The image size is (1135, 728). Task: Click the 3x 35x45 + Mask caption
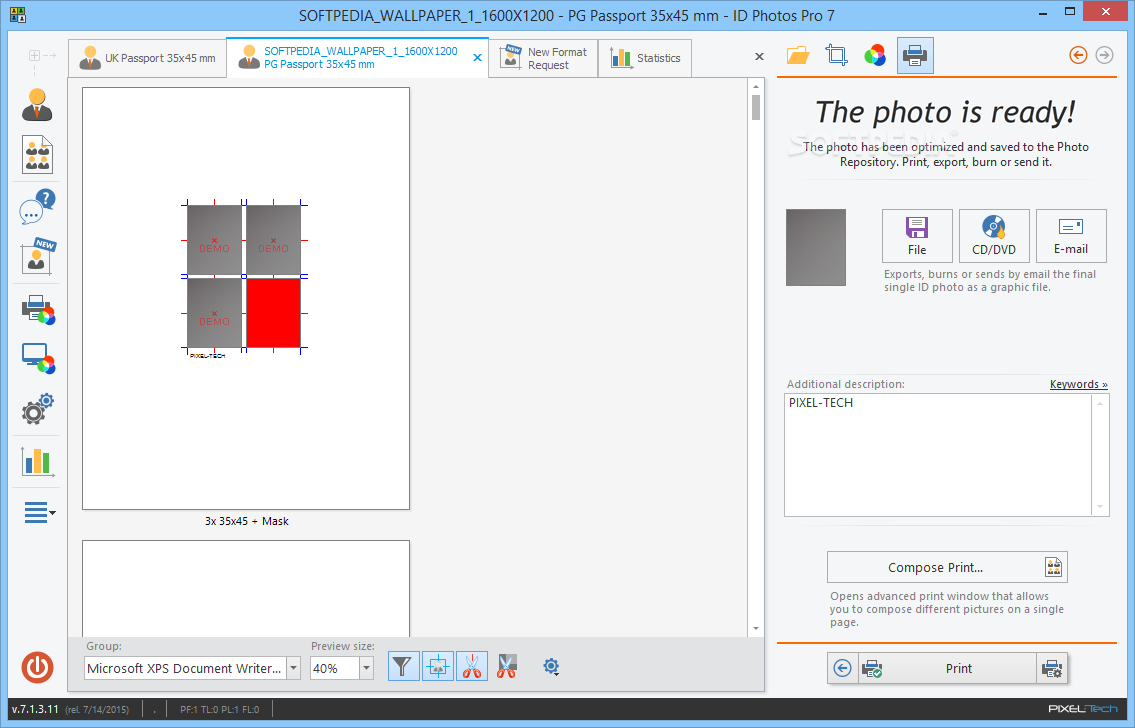pos(246,521)
